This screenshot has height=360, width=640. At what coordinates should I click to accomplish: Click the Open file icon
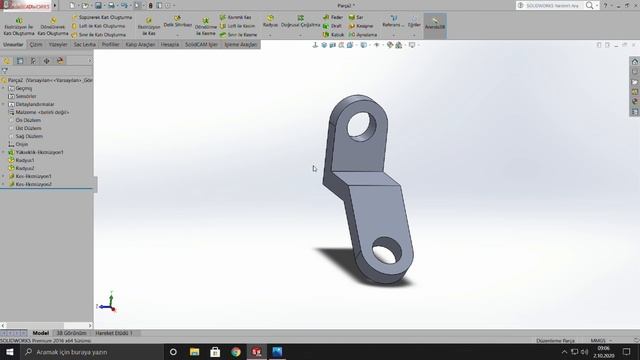coord(85,6)
